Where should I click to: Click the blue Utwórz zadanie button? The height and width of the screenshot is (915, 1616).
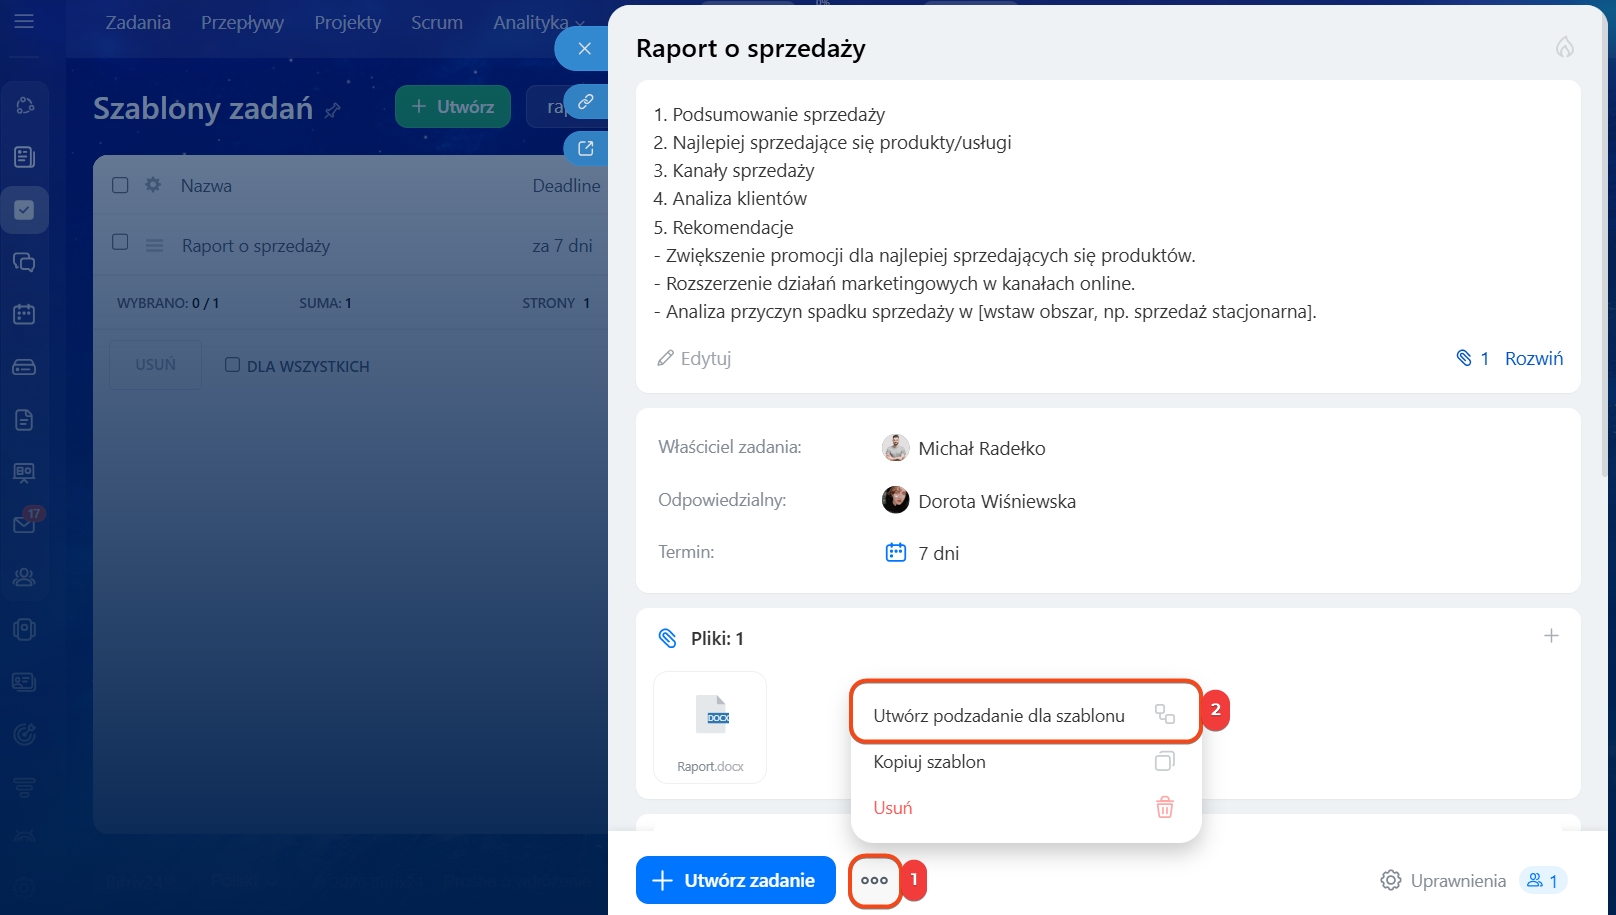pyautogui.click(x=736, y=880)
